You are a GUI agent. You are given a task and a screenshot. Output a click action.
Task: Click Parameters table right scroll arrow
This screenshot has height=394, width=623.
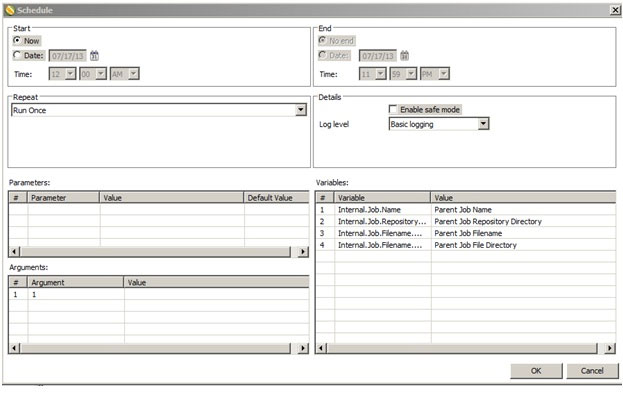coord(303,251)
